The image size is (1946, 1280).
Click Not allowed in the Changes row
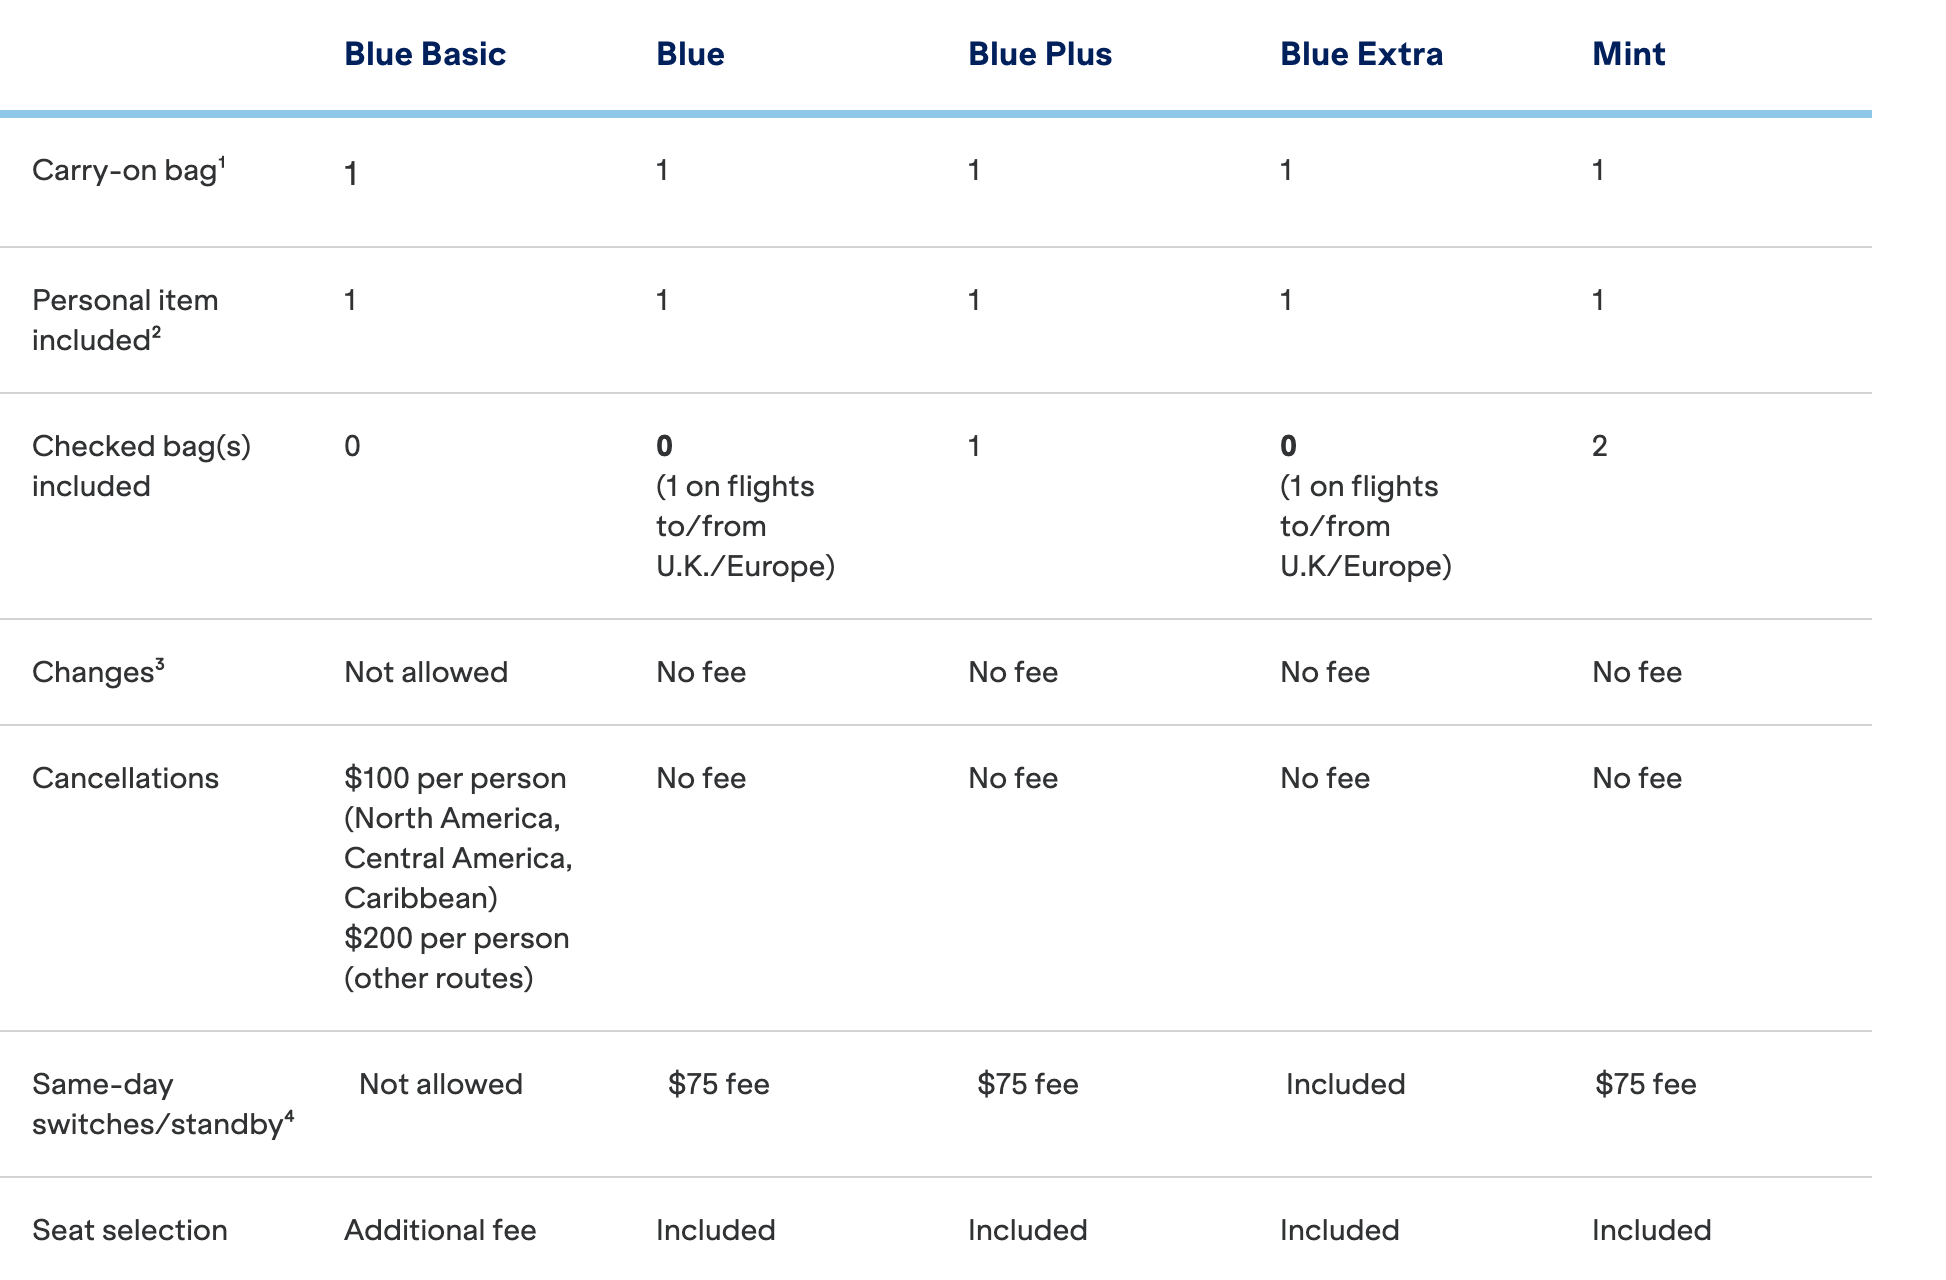tap(426, 672)
